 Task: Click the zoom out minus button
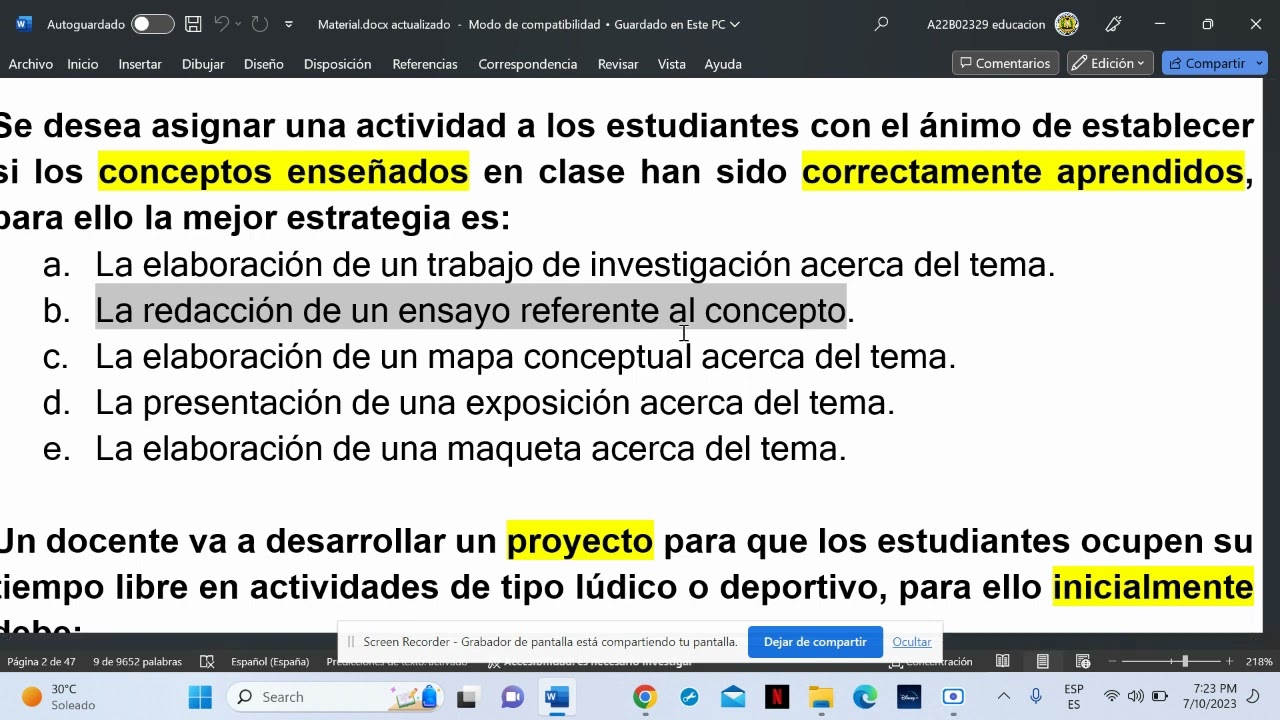(1112, 662)
